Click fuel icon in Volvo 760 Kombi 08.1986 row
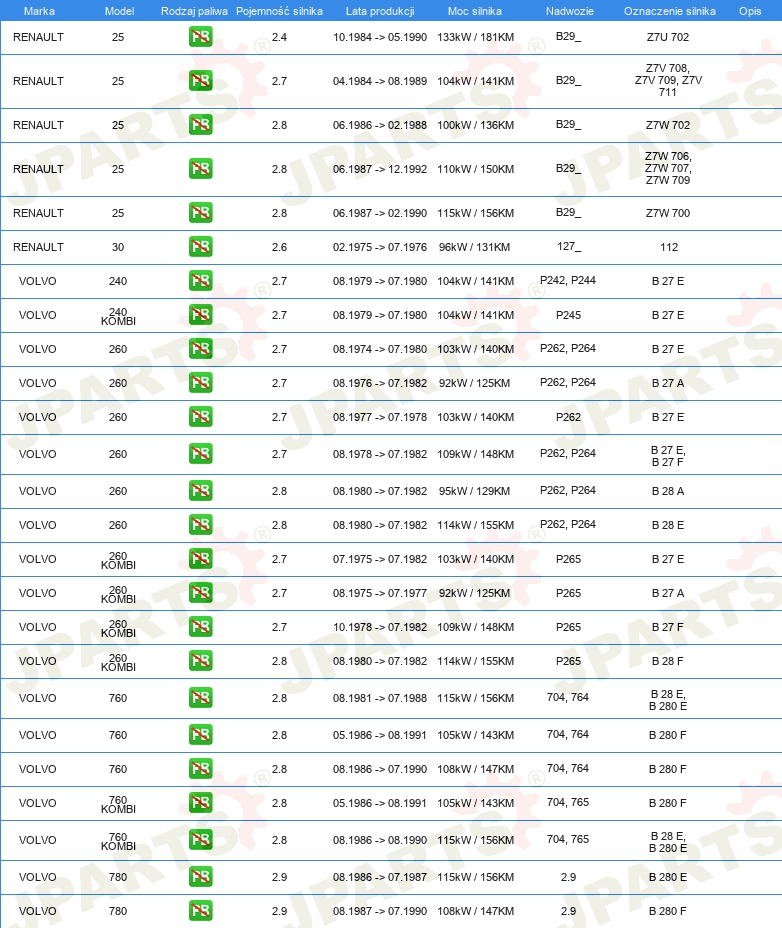This screenshot has width=782, height=928. point(201,840)
